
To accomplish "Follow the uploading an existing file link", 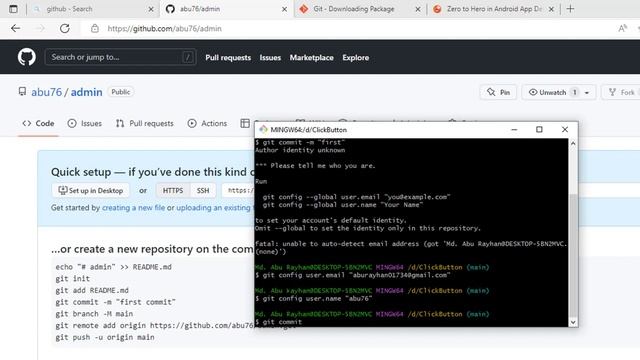I will coord(215,208).
